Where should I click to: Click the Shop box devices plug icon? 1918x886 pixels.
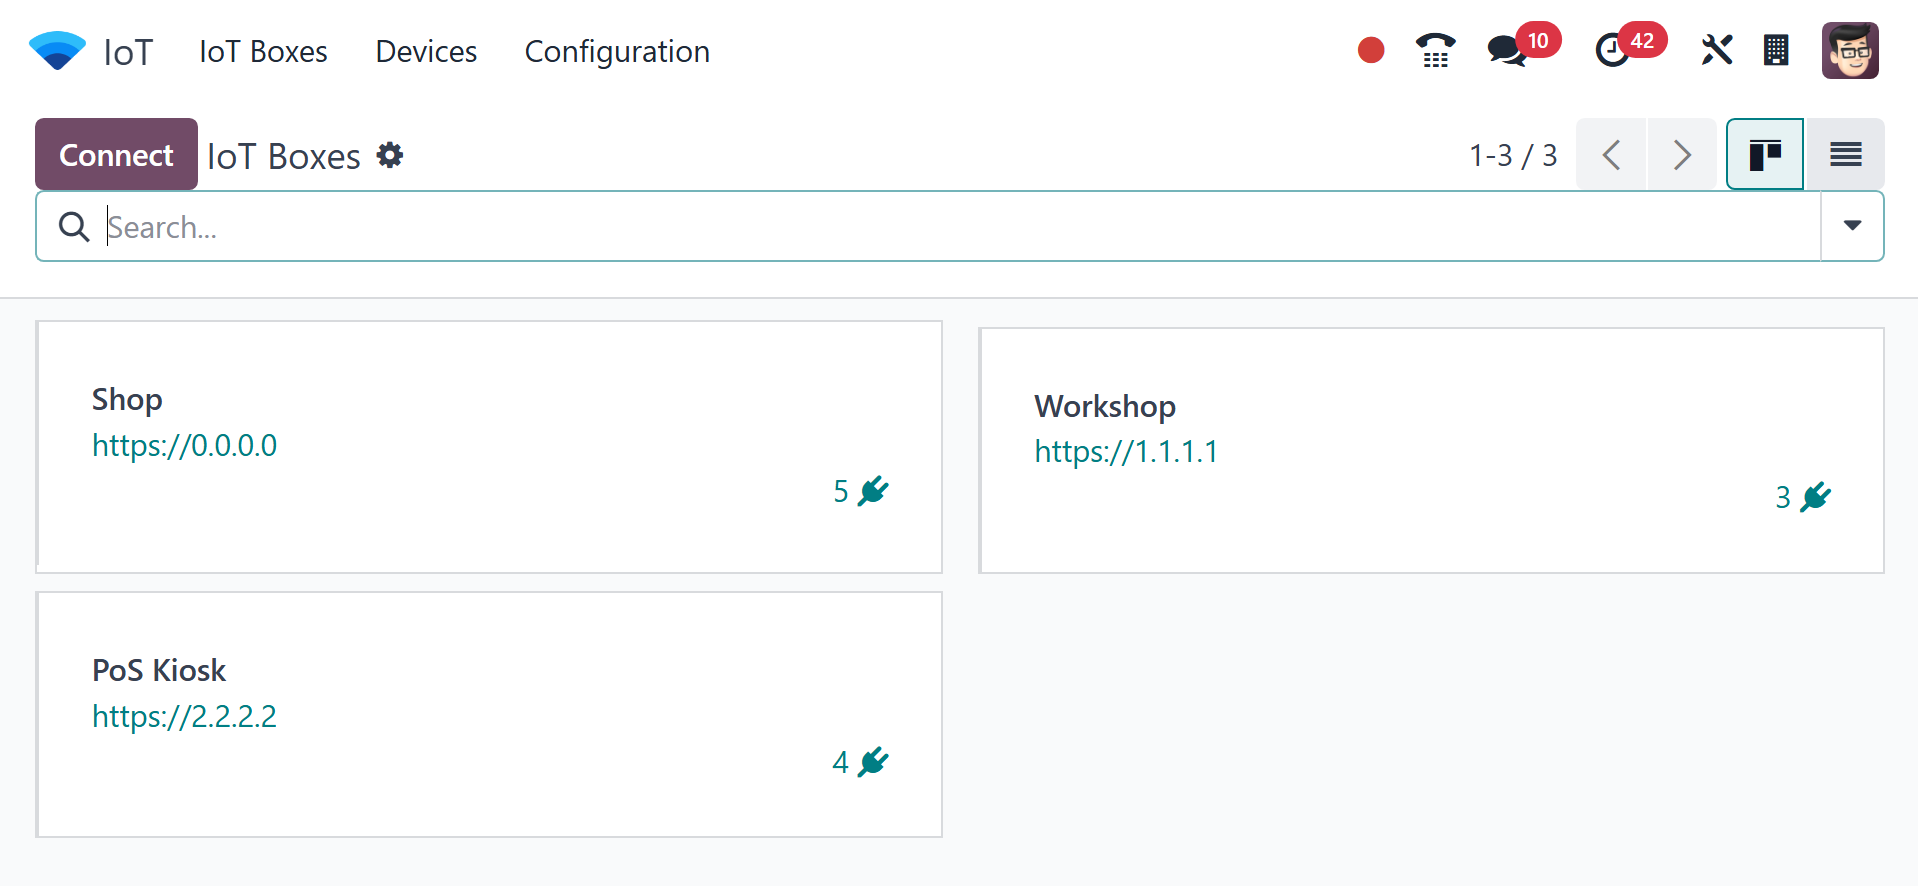click(873, 491)
